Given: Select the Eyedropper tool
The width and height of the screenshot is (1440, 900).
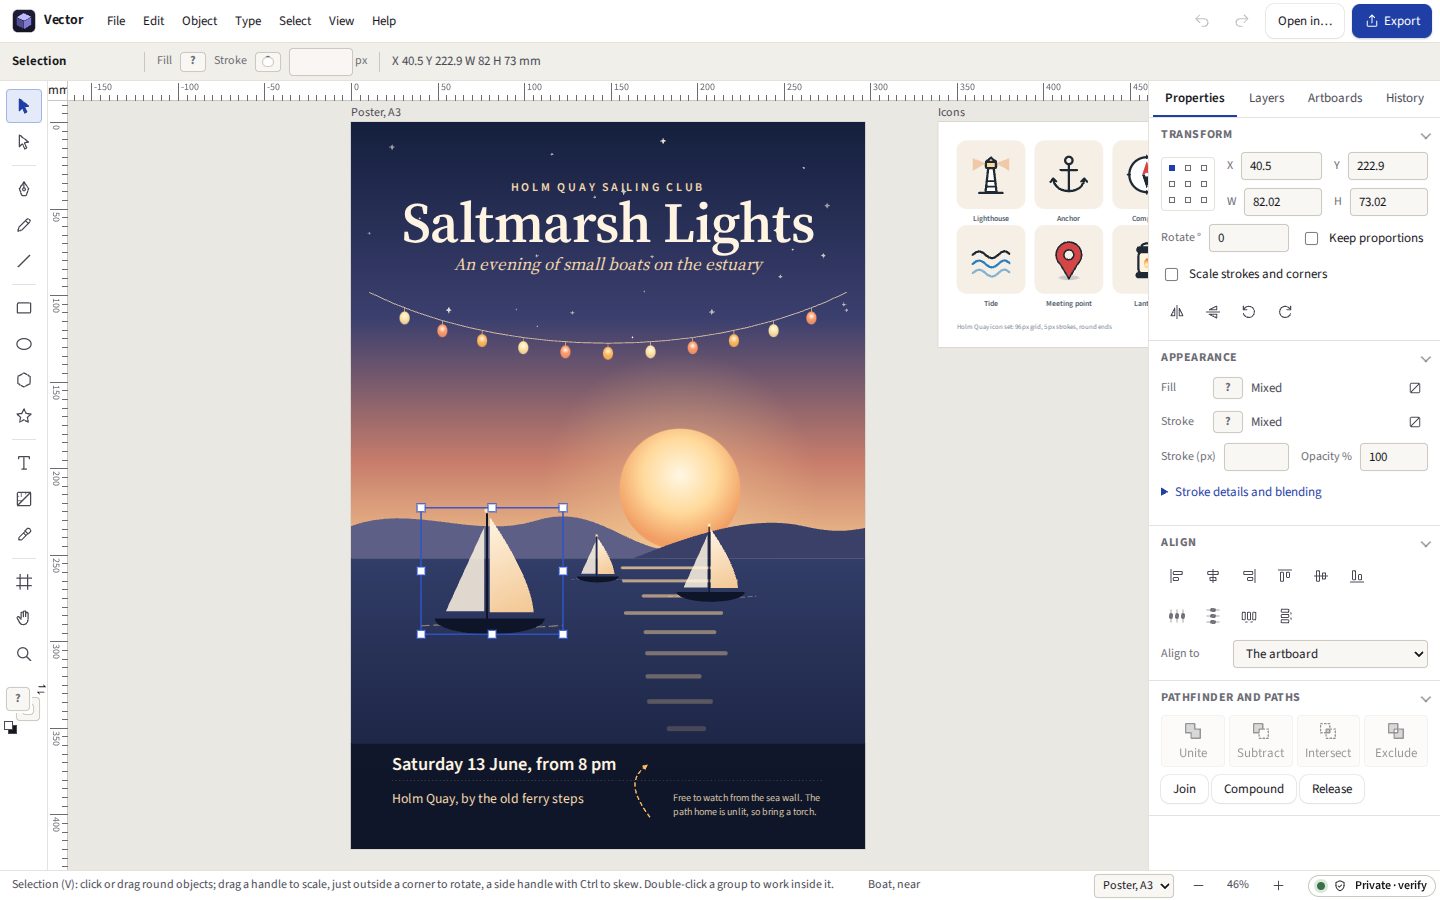Looking at the screenshot, I should [24, 535].
